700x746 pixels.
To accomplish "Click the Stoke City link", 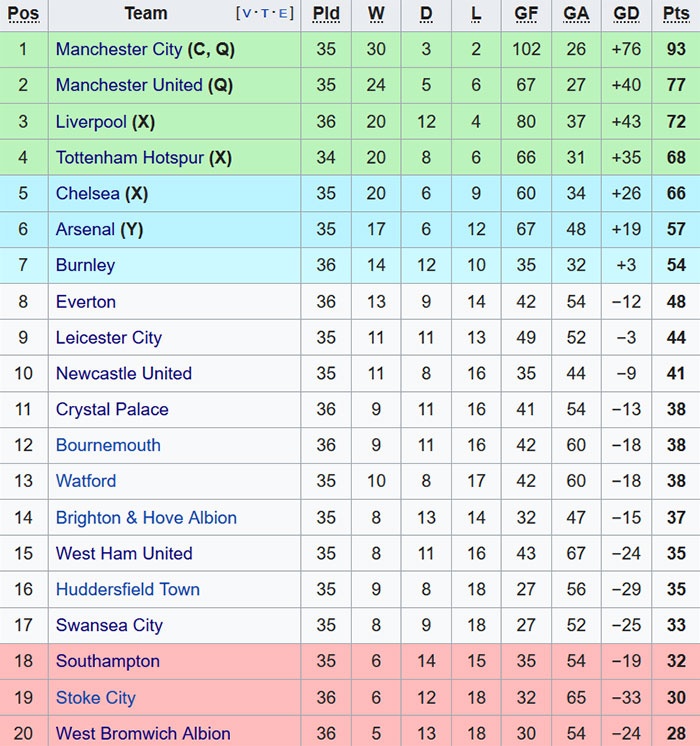I will point(96,698).
